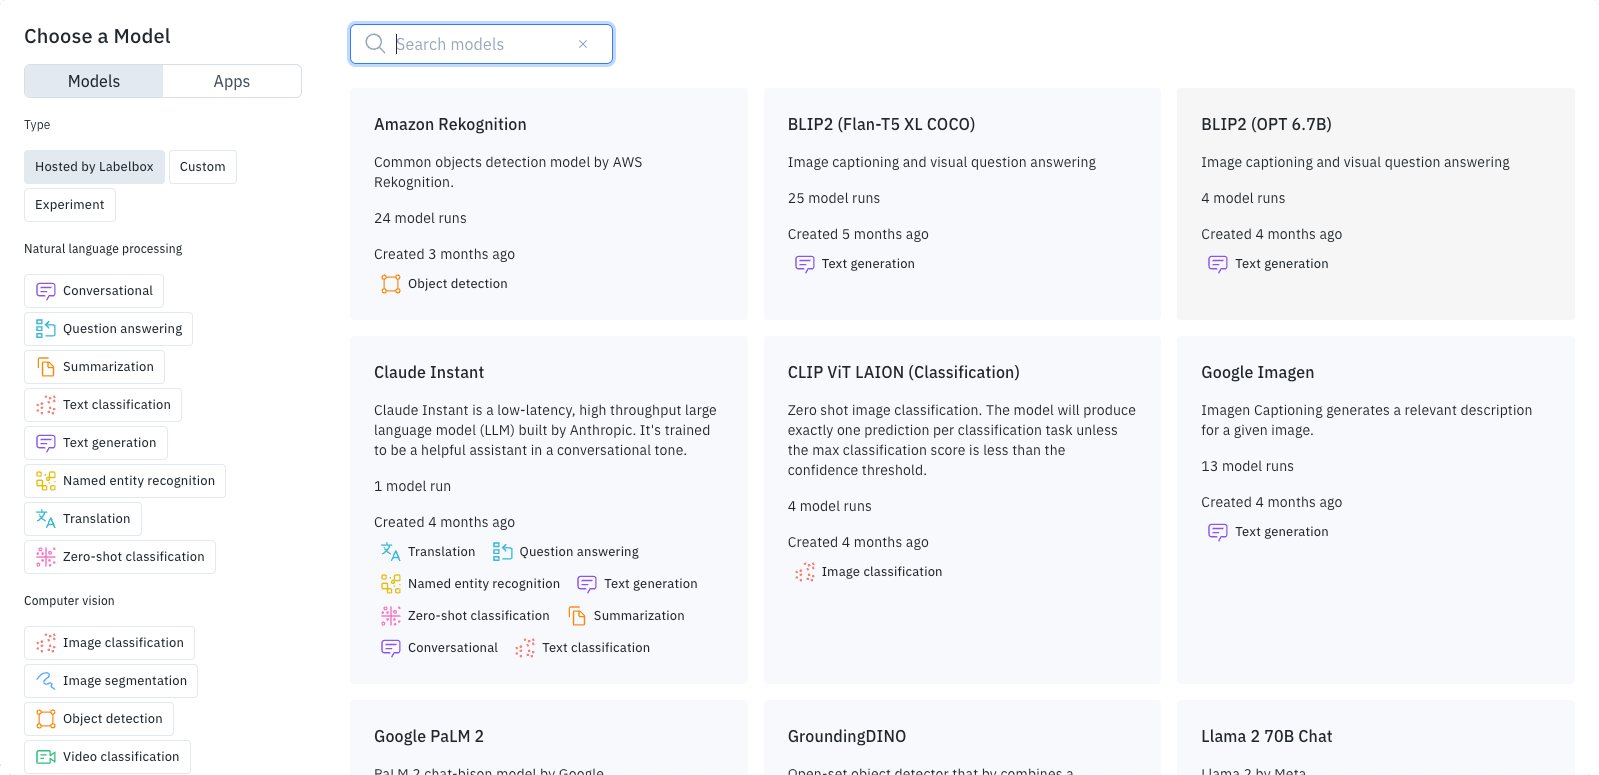Click Translation icon on Claude Instant card

[x=391, y=552]
